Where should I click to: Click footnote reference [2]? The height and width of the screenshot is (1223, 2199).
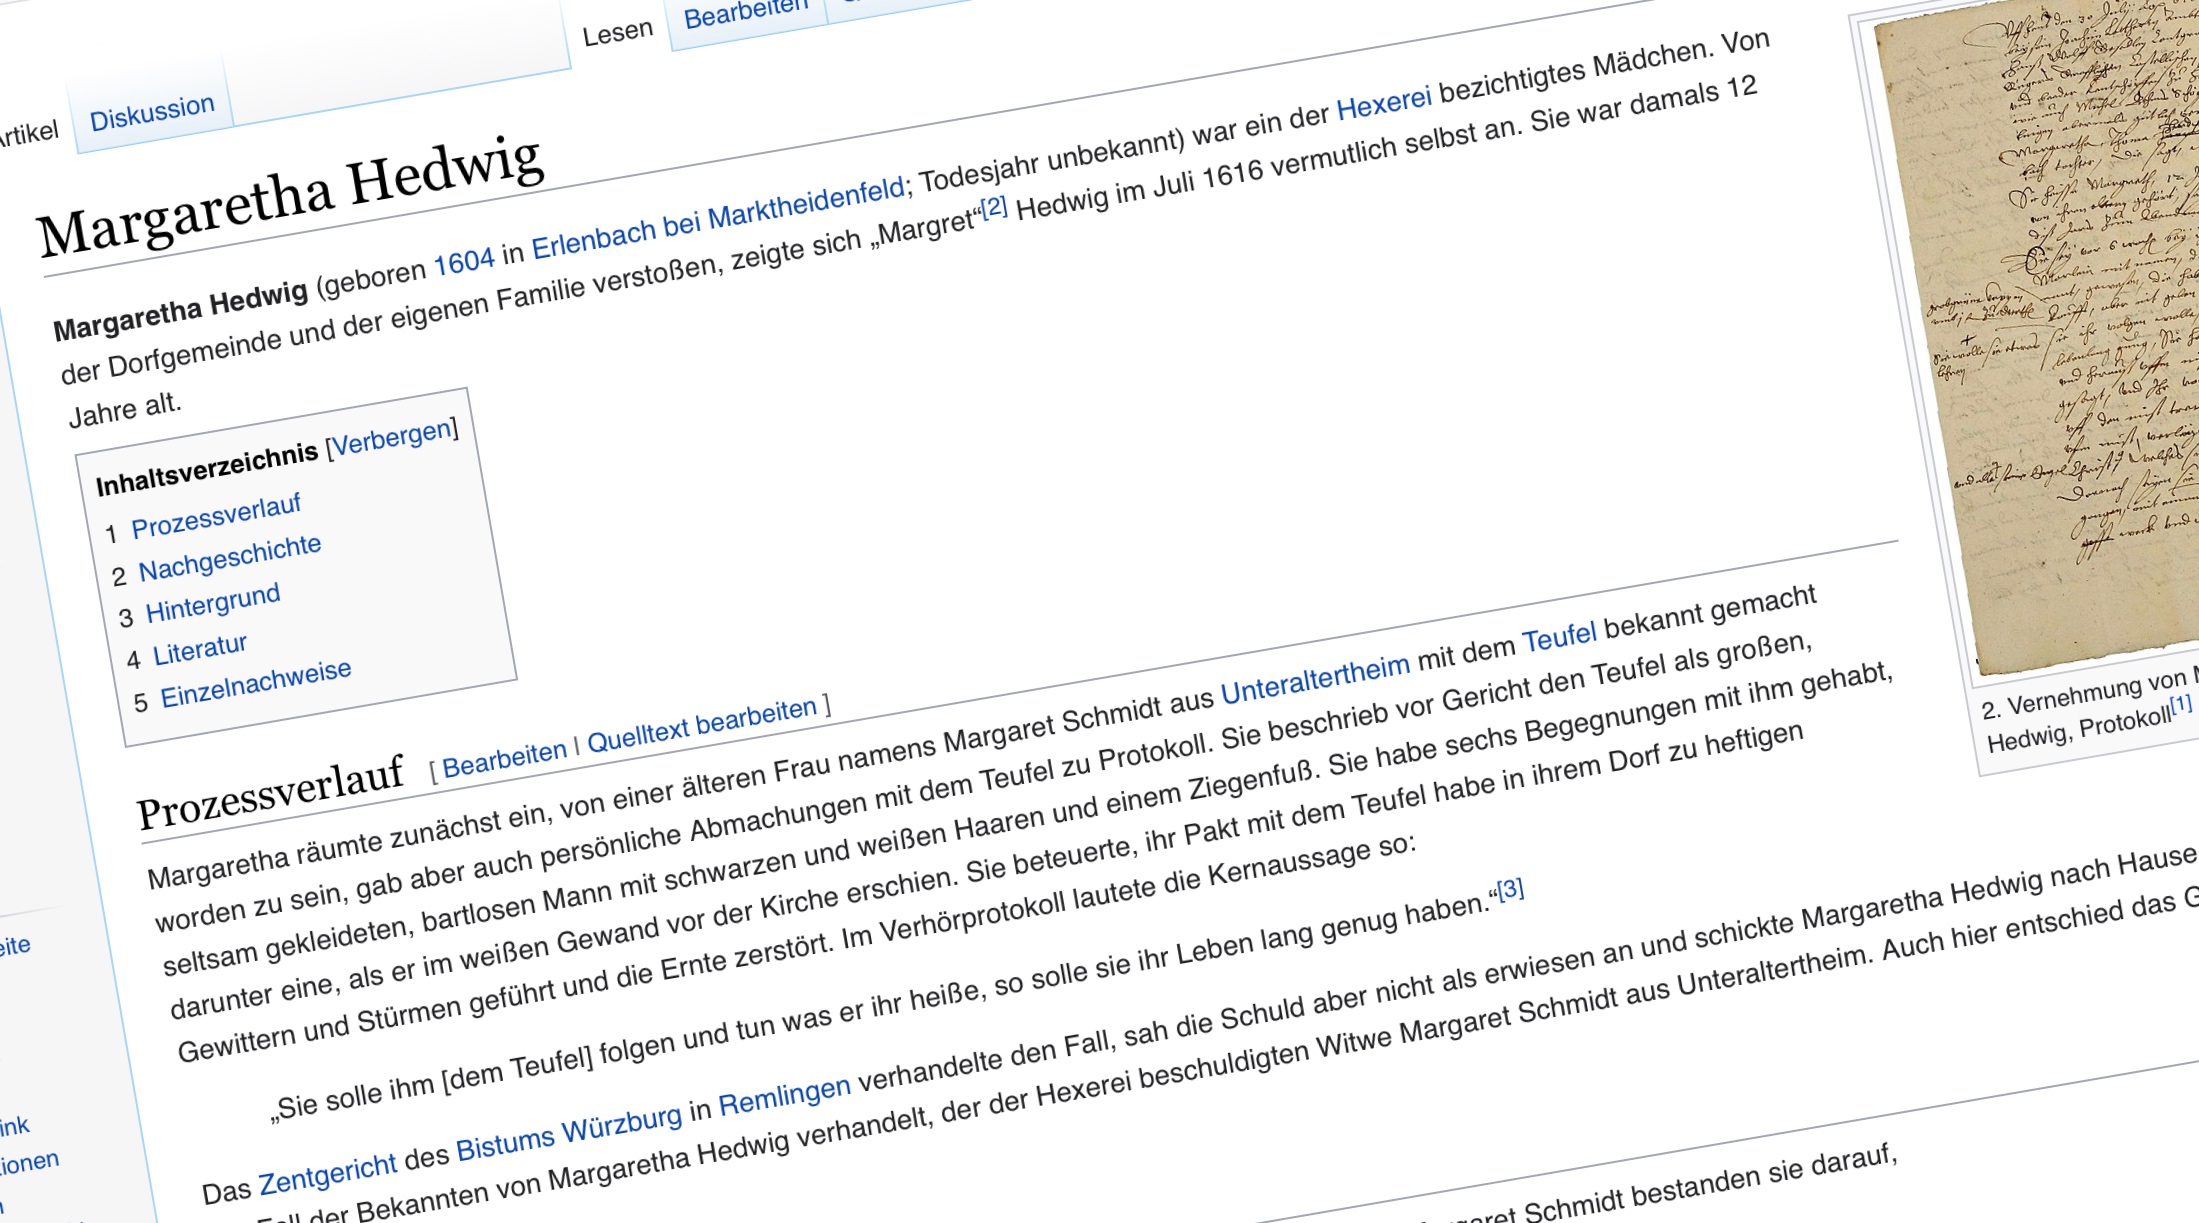coord(993,207)
